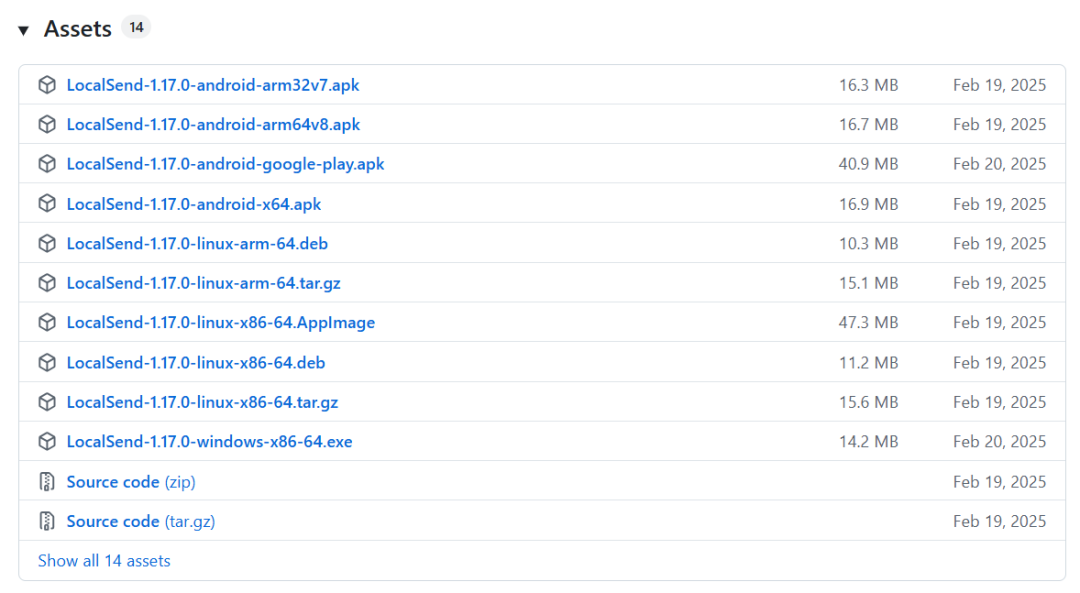Click package icon beside windows-x86-64.exe
The width and height of the screenshot is (1080, 593).
point(47,441)
